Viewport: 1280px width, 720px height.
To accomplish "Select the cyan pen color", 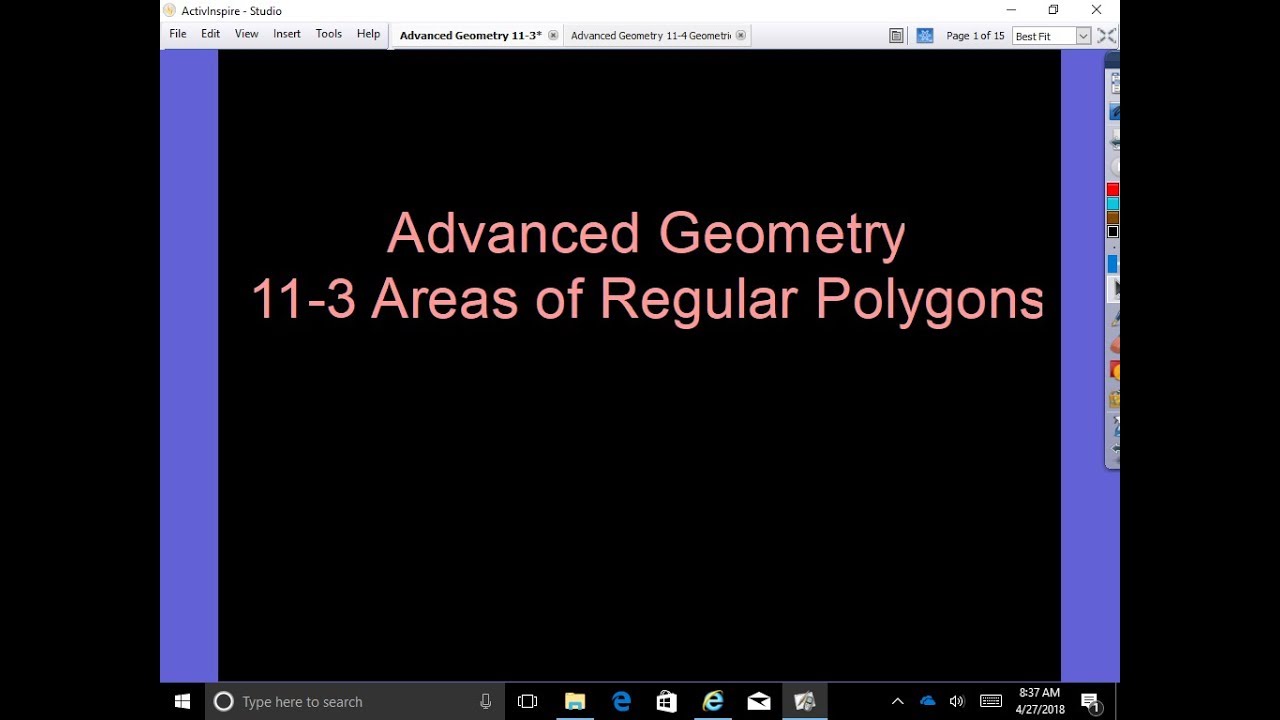I will 1113,204.
